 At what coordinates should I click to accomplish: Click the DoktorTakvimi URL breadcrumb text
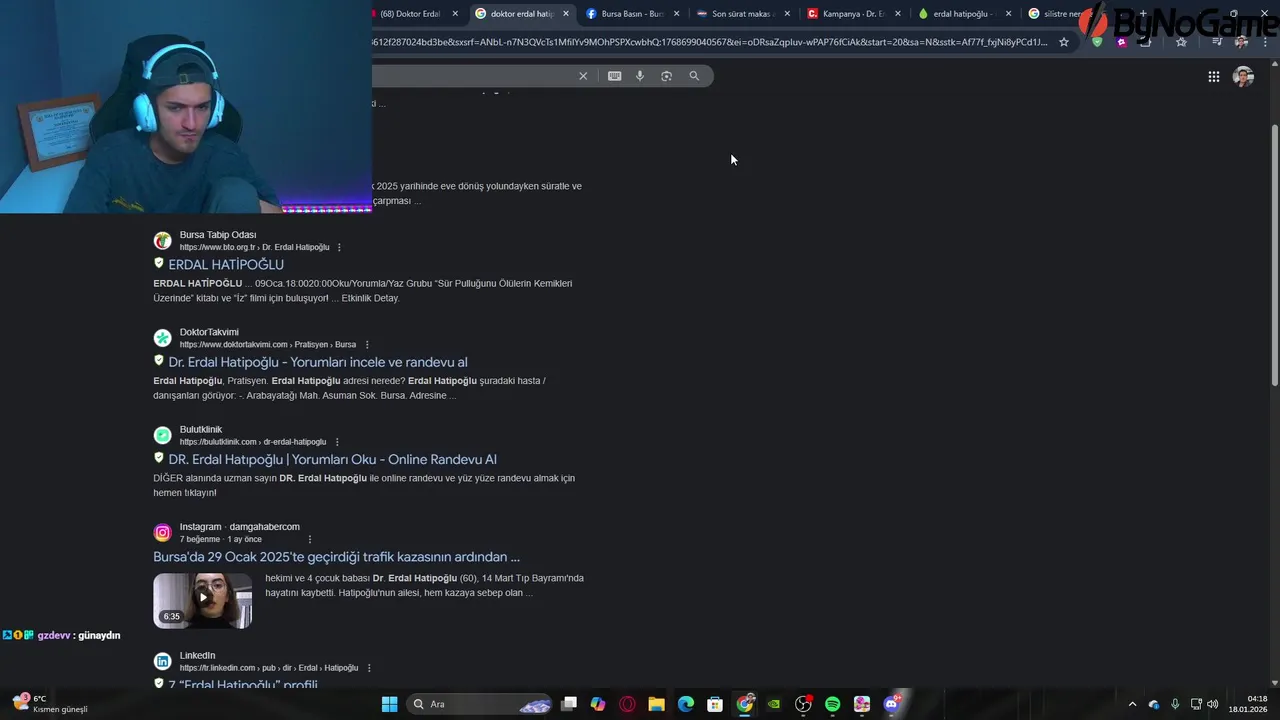point(268,345)
